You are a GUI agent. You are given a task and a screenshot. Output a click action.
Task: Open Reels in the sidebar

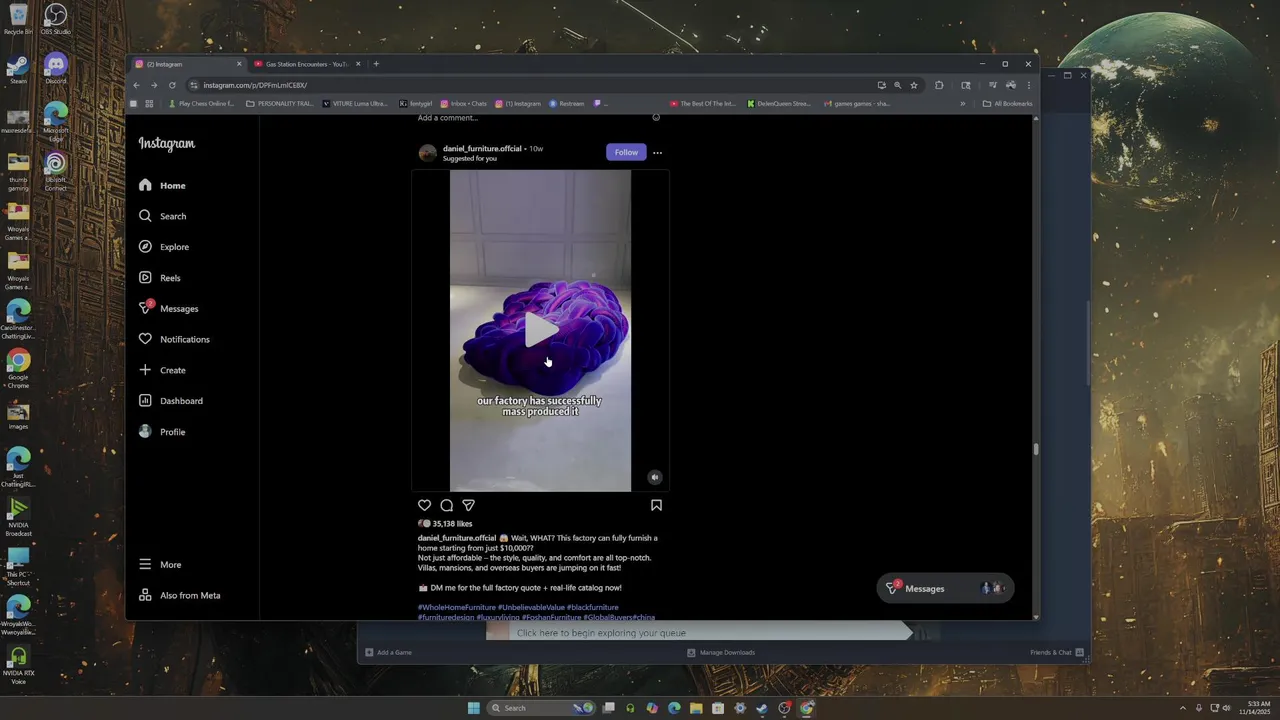[159, 278]
